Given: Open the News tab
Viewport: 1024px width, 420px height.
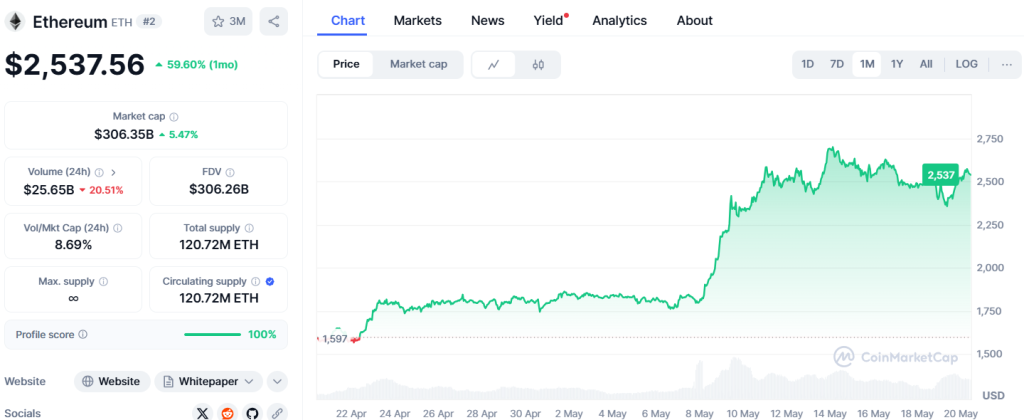Looking at the screenshot, I should coord(488,21).
